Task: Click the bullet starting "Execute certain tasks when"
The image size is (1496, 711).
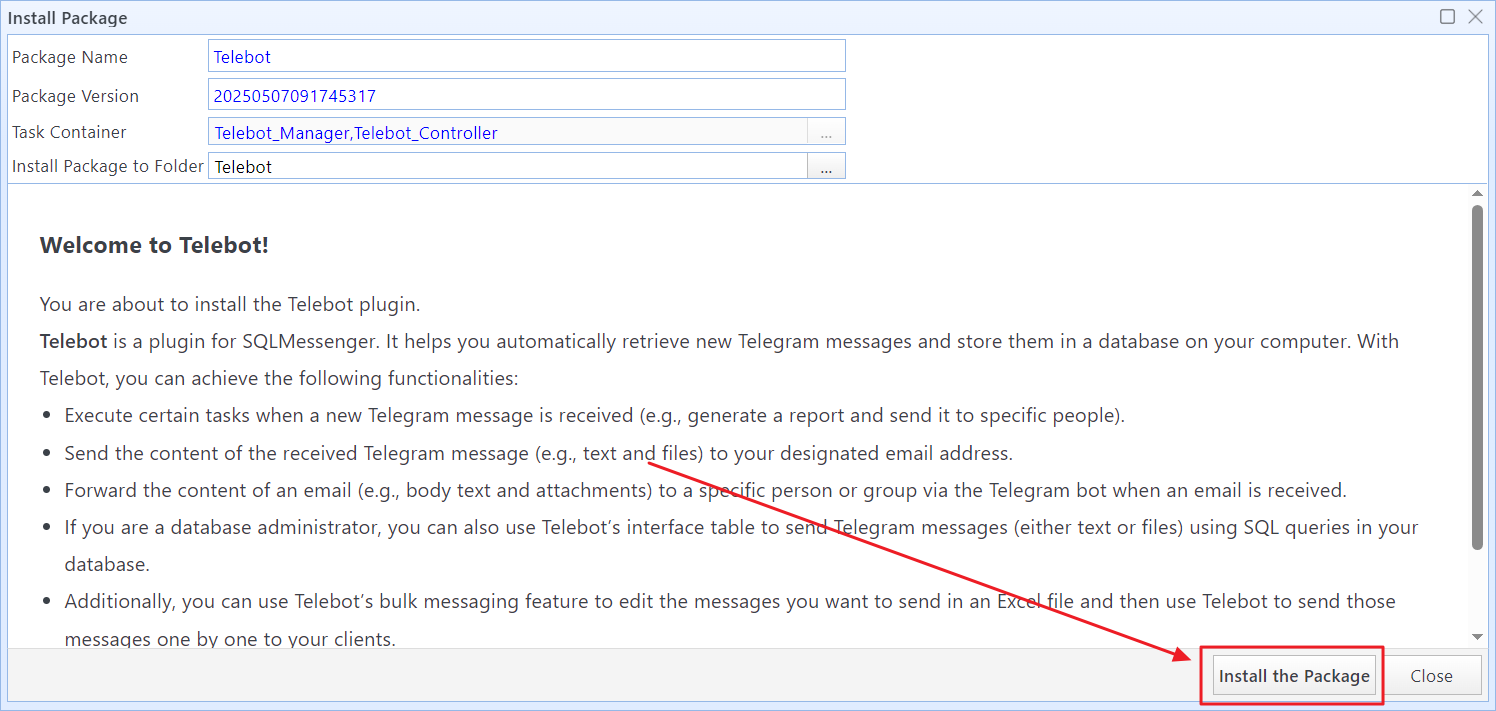Action: tap(595, 415)
